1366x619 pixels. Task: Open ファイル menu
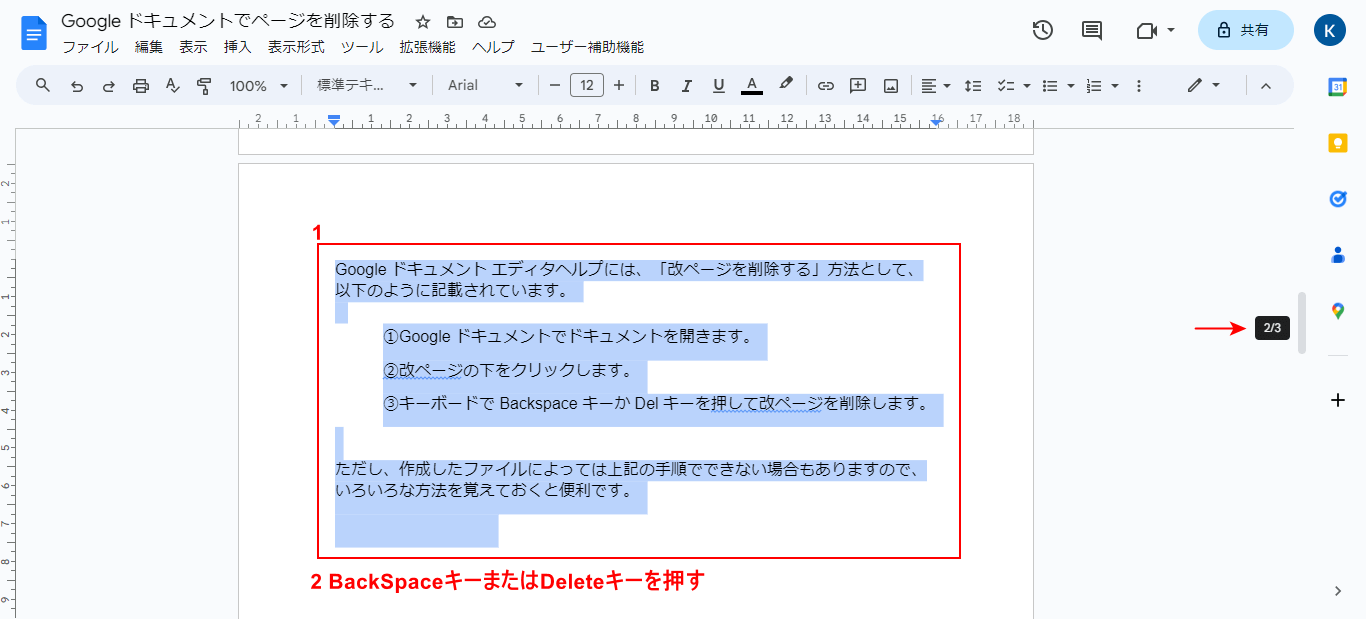pyautogui.click(x=90, y=47)
